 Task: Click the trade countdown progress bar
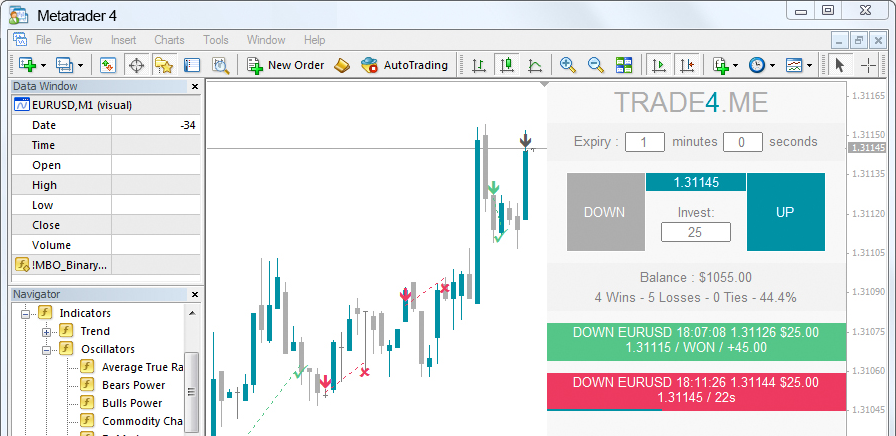point(605,410)
